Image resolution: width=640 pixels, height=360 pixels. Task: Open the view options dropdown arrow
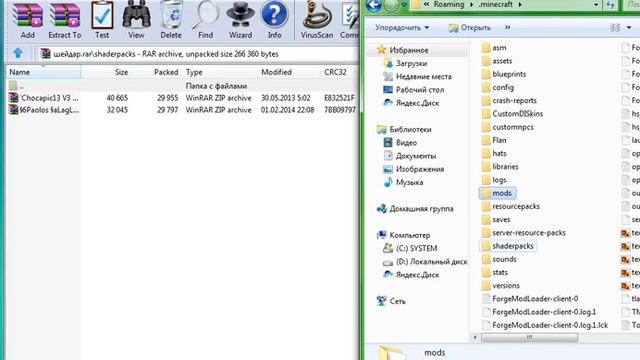629,27
